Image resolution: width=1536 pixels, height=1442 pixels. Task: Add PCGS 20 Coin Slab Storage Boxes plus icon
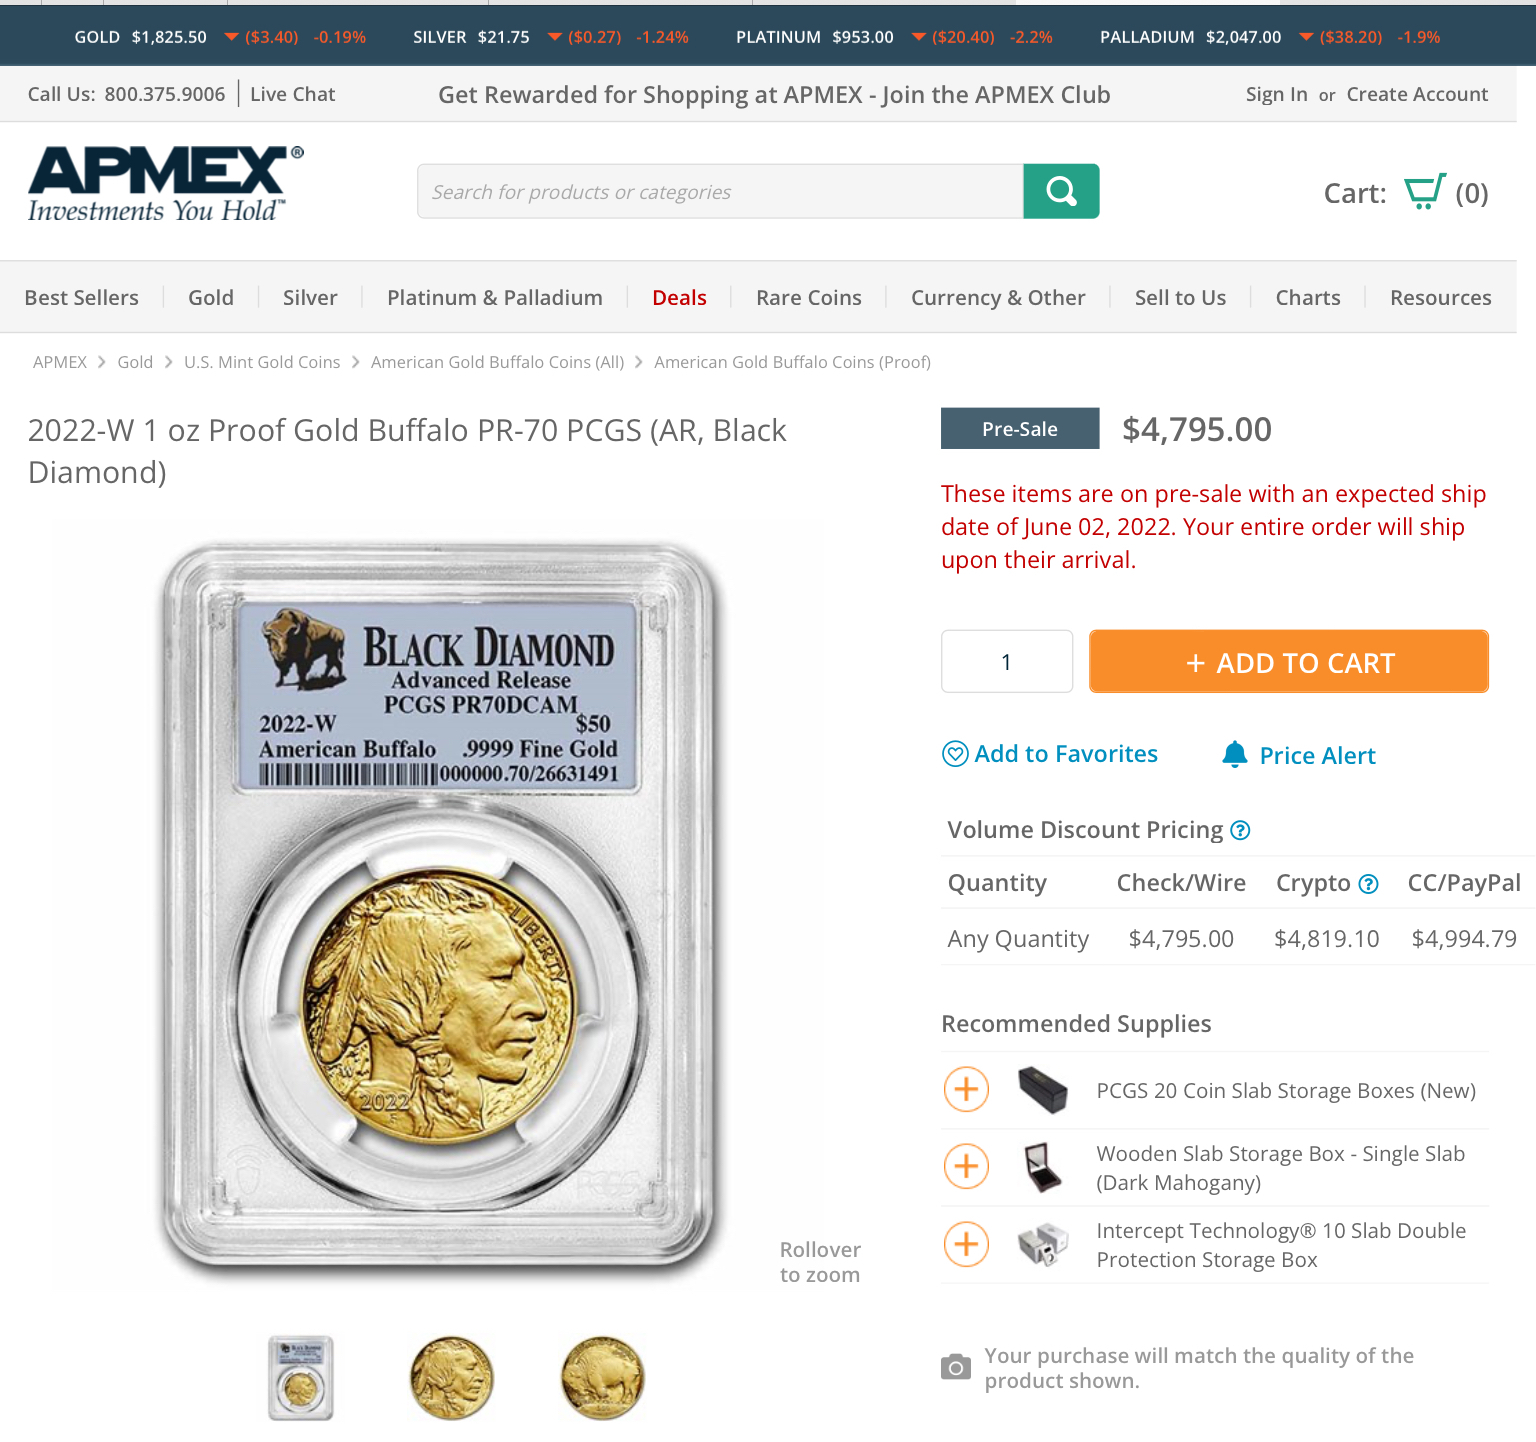966,1089
